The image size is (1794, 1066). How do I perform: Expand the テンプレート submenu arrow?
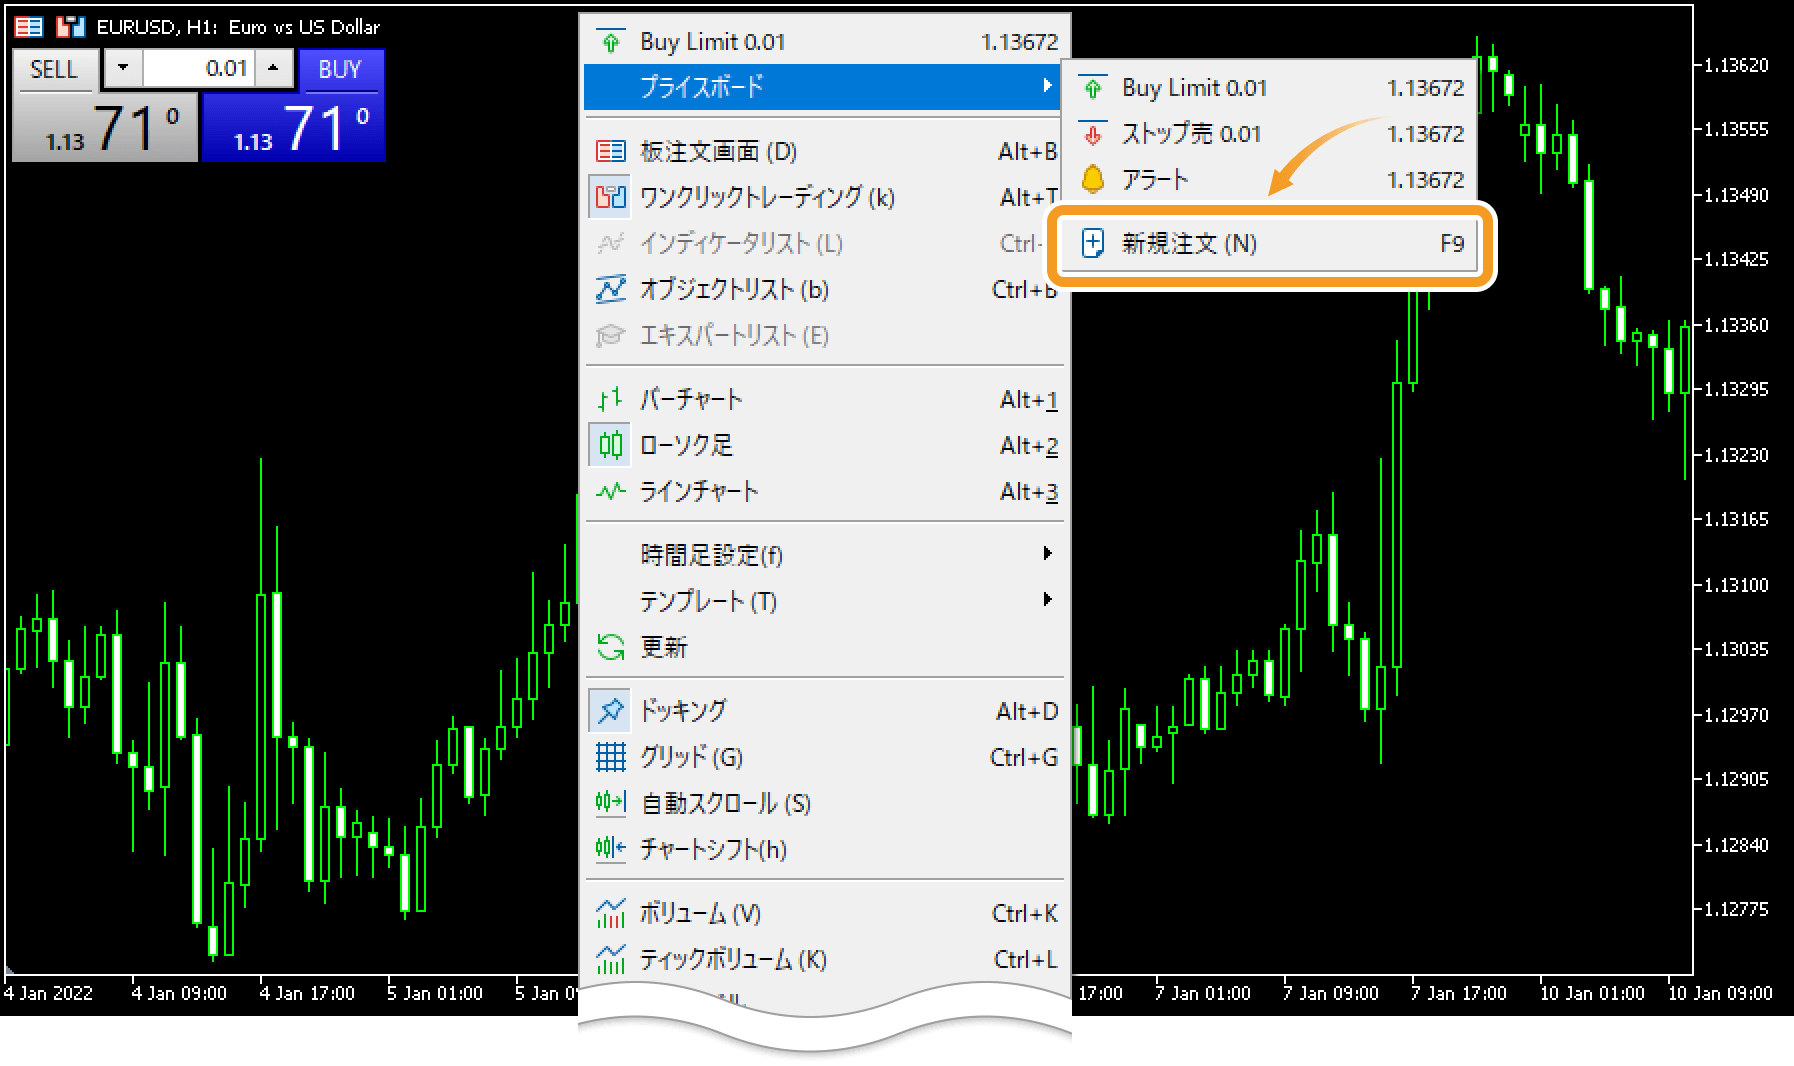point(1047,599)
